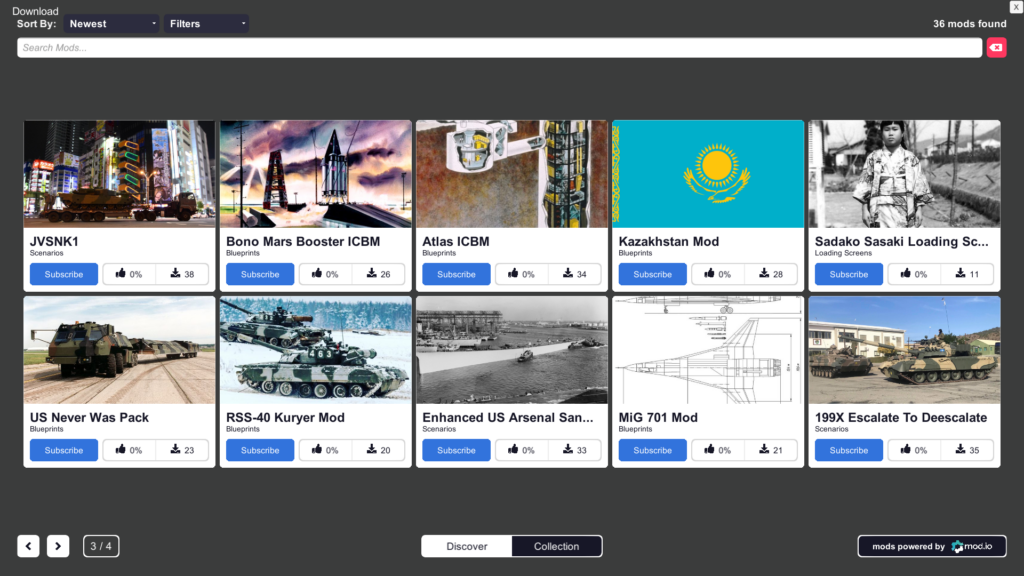
Task: Click download icon on MiG 701 Mod
Action: 764,450
